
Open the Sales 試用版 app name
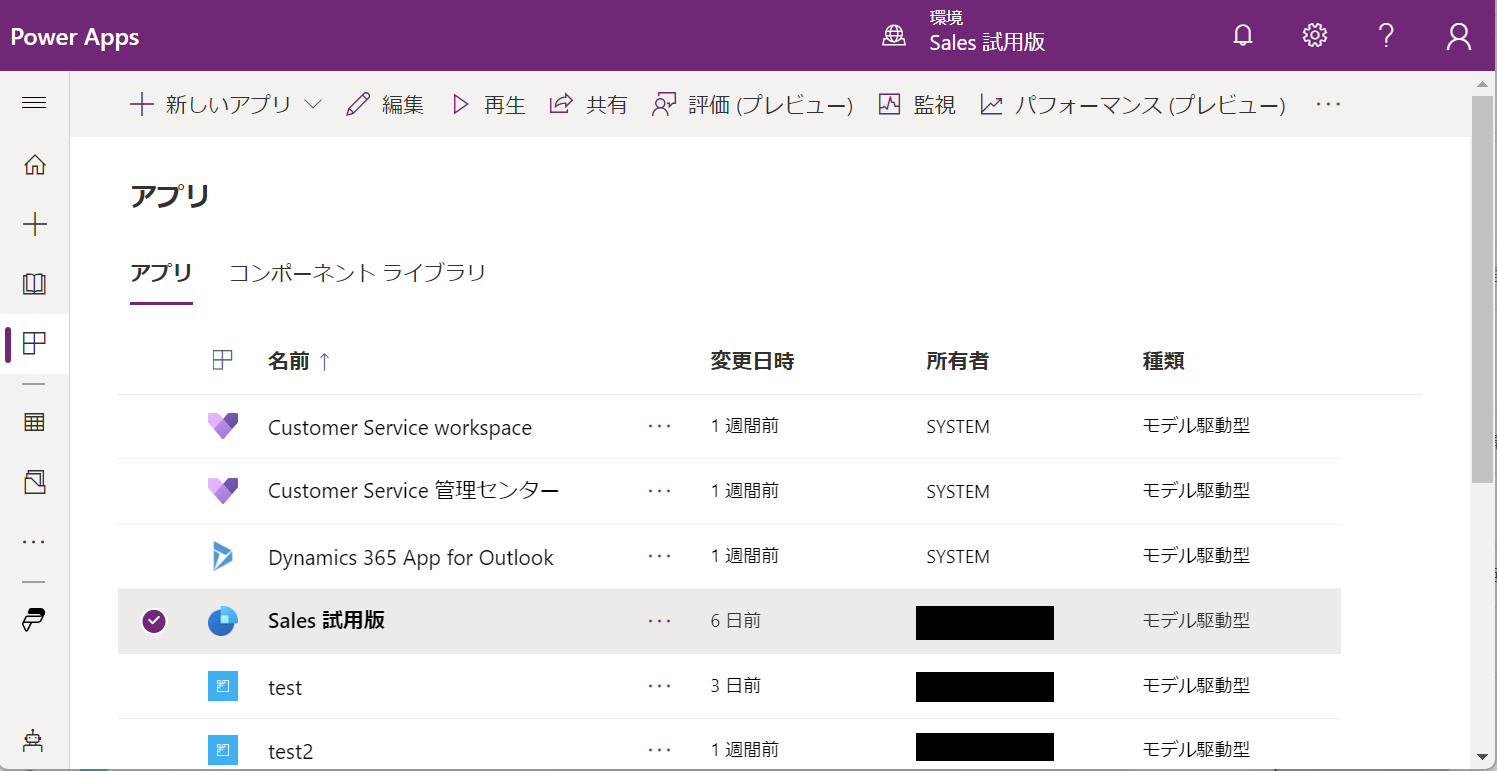(x=327, y=621)
